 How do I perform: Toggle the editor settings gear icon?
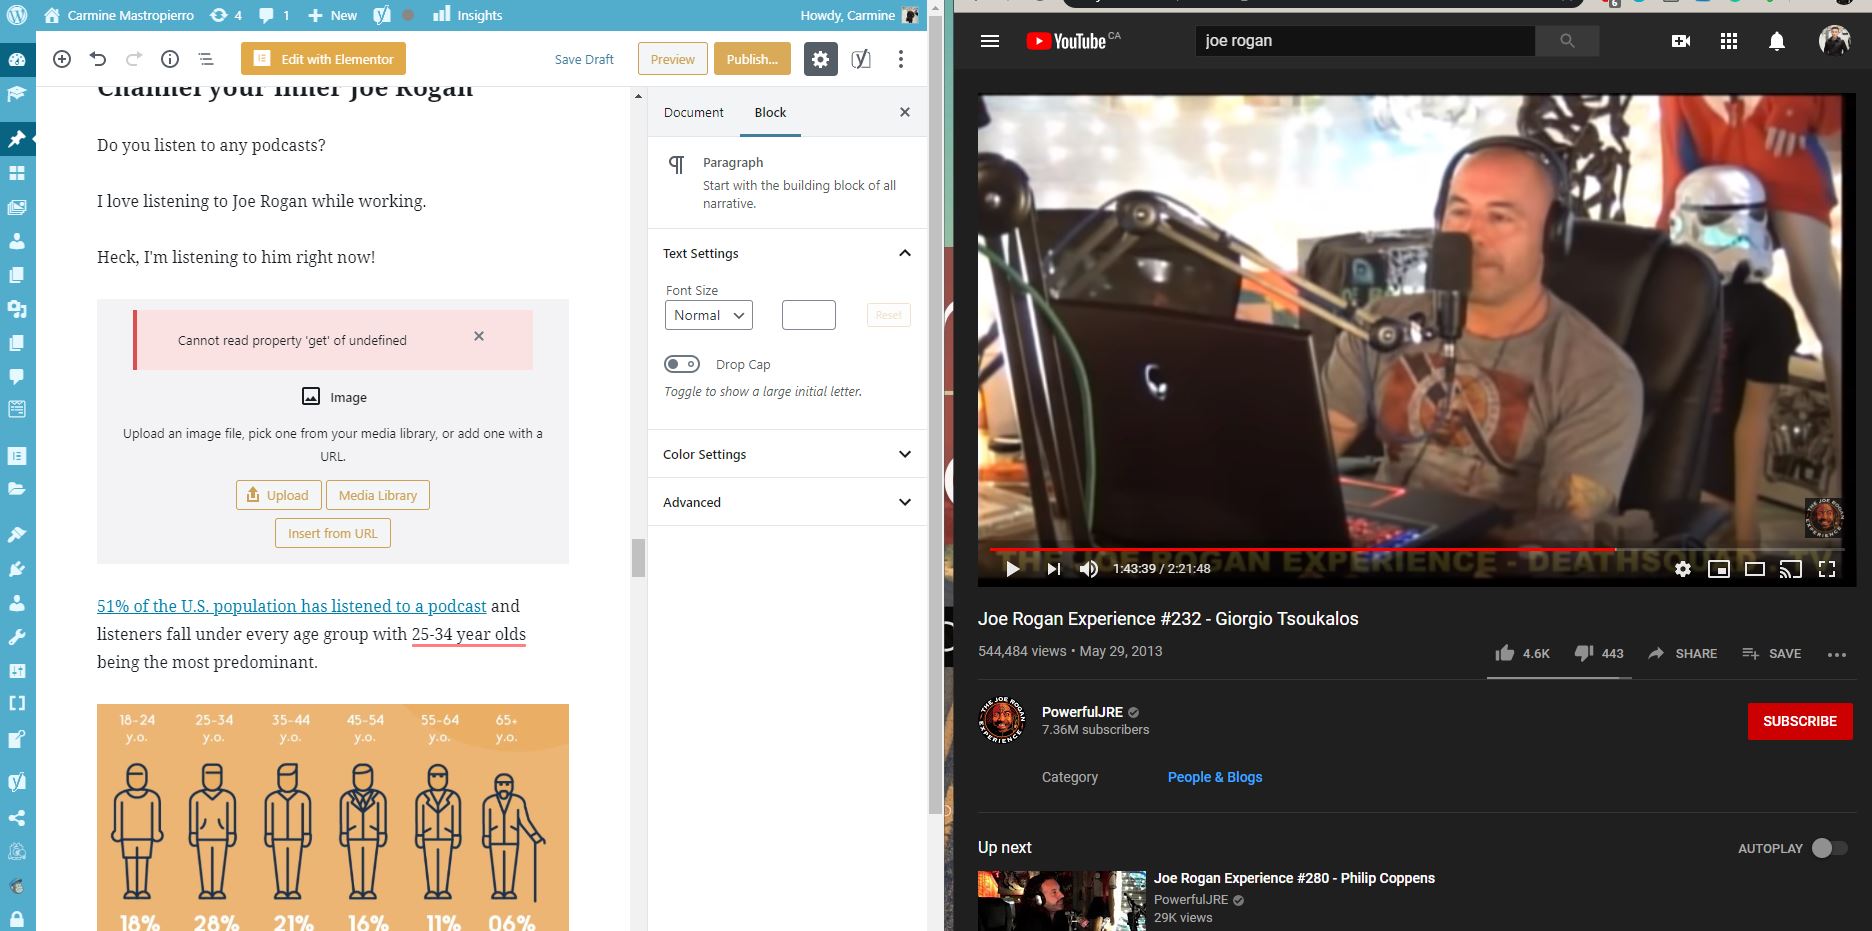pos(820,59)
